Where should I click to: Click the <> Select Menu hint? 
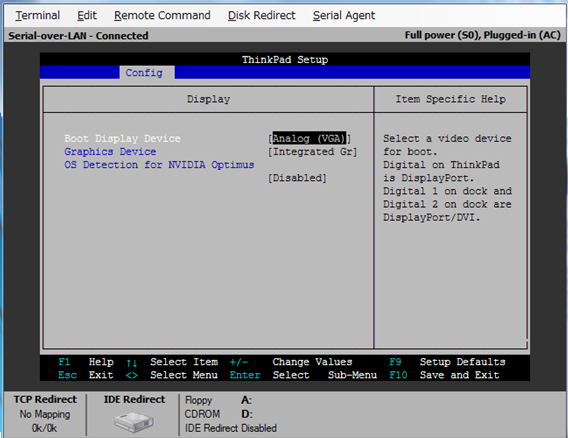[172, 375]
